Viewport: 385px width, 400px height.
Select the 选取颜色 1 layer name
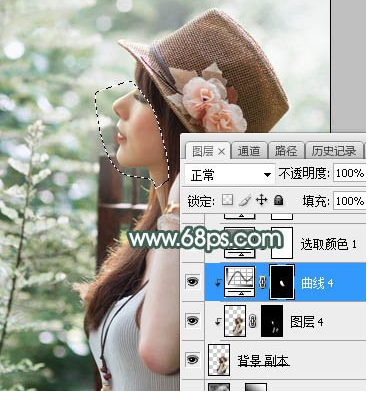click(x=329, y=244)
